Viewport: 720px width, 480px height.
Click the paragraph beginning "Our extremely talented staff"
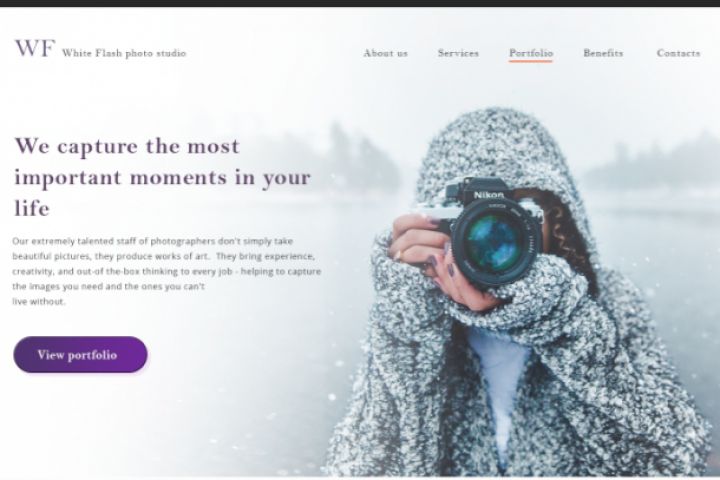pos(167,271)
